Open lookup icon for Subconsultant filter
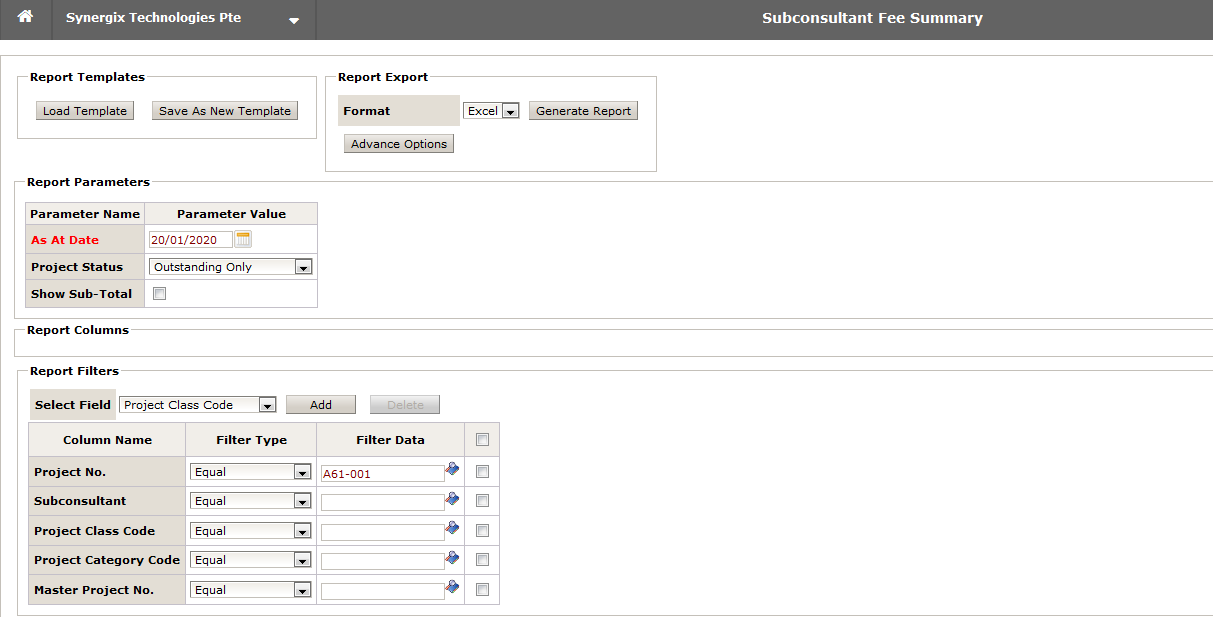This screenshot has height=617, width=1213. tap(452, 498)
